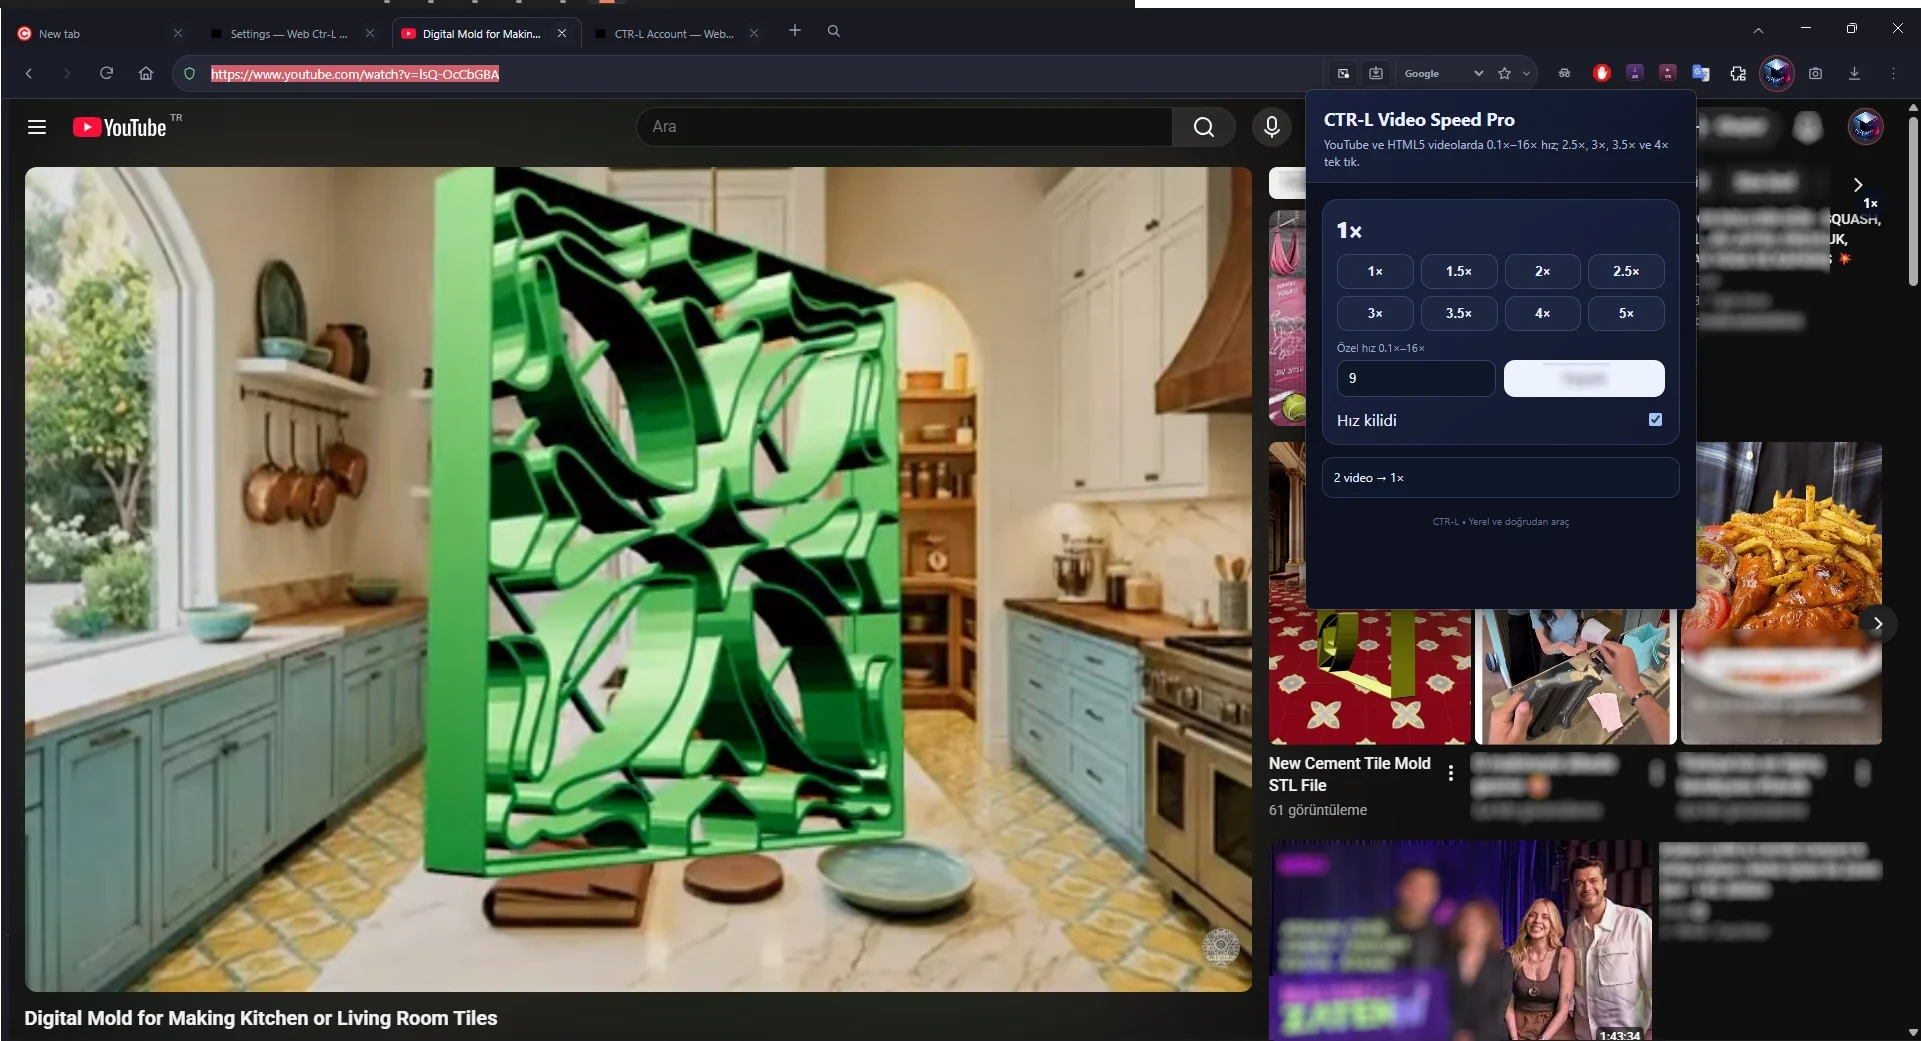Go to browser home page icon
This screenshot has width=1921, height=1041.
tap(146, 73)
